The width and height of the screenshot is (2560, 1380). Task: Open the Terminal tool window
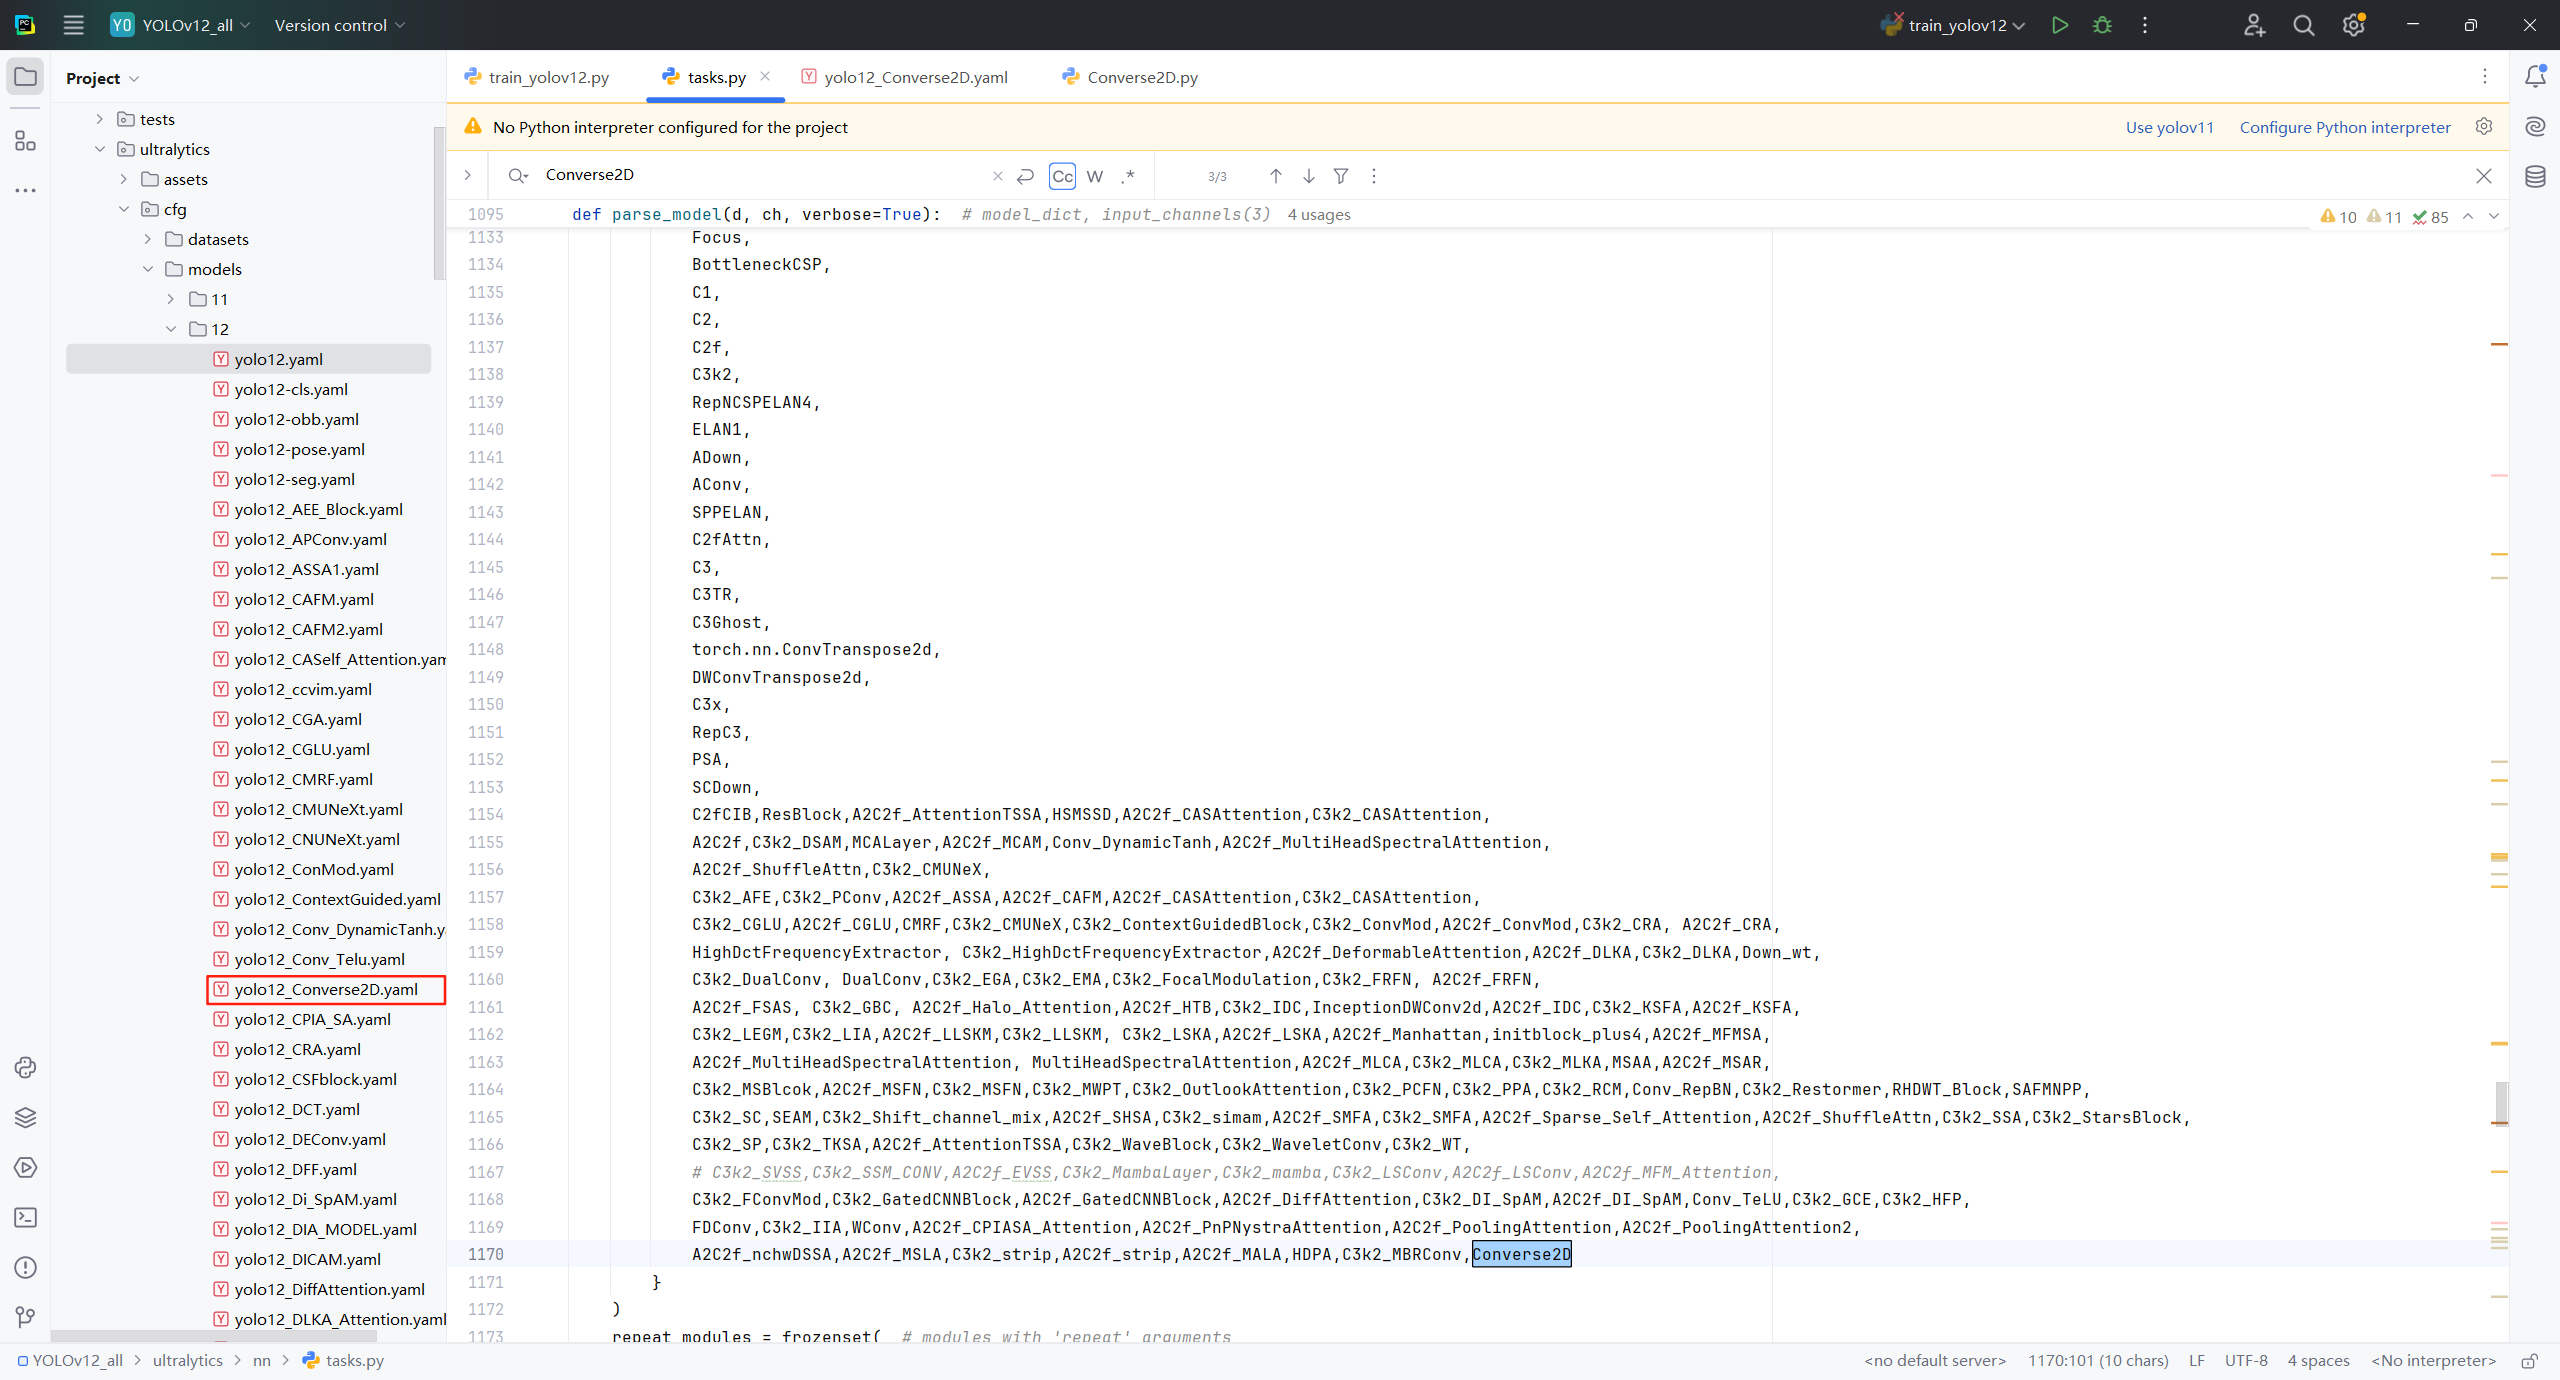tap(26, 1217)
